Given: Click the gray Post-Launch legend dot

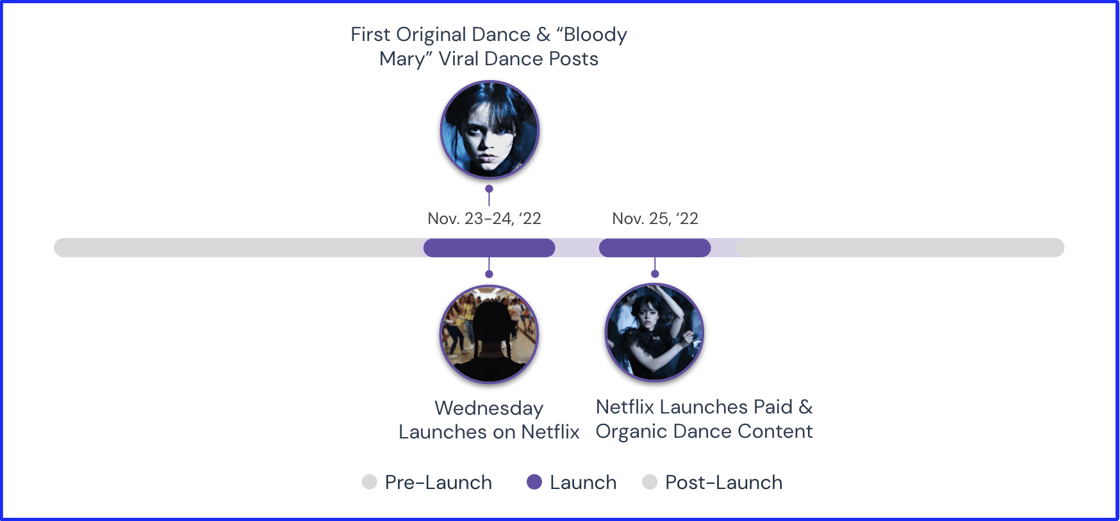Looking at the screenshot, I should pyautogui.click(x=650, y=483).
